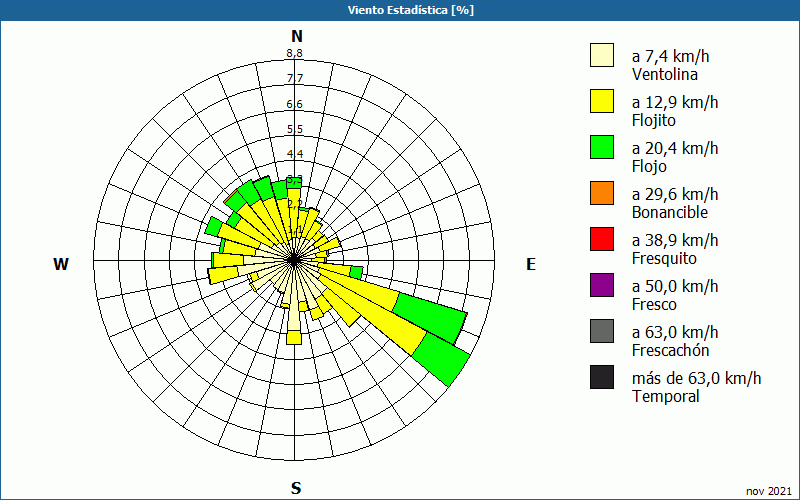Click the black Temporal legend swatch
This screenshot has width=800, height=500.
click(602, 377)
